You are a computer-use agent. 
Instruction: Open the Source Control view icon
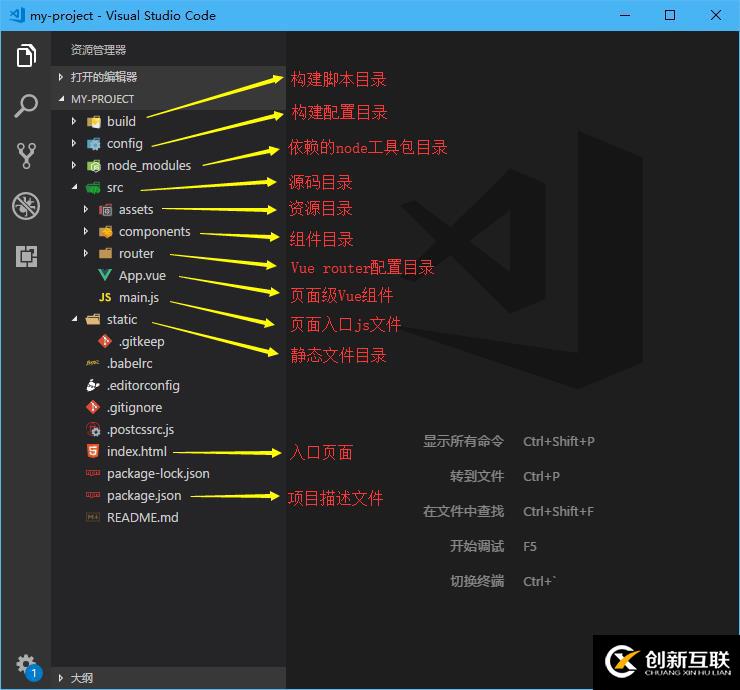point(26,156)
